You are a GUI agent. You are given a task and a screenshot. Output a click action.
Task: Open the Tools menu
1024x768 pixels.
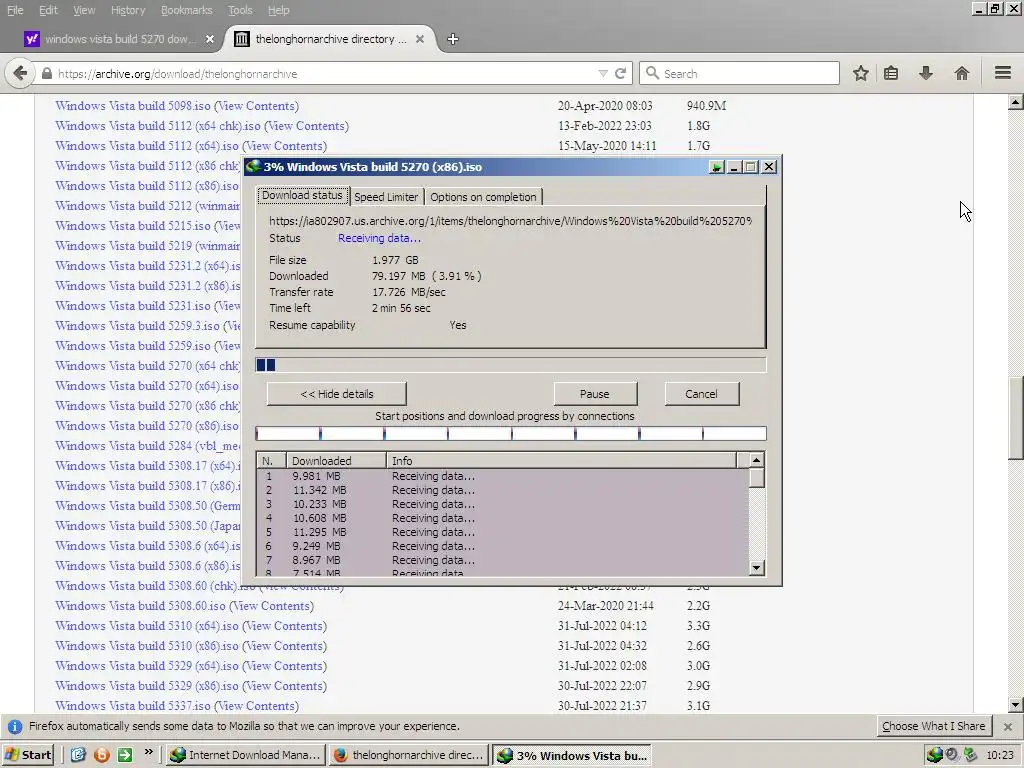pos(240,10)
